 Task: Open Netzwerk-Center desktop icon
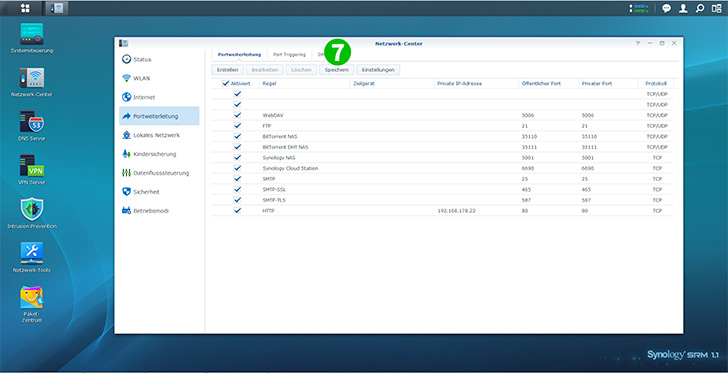coord(32,82)
